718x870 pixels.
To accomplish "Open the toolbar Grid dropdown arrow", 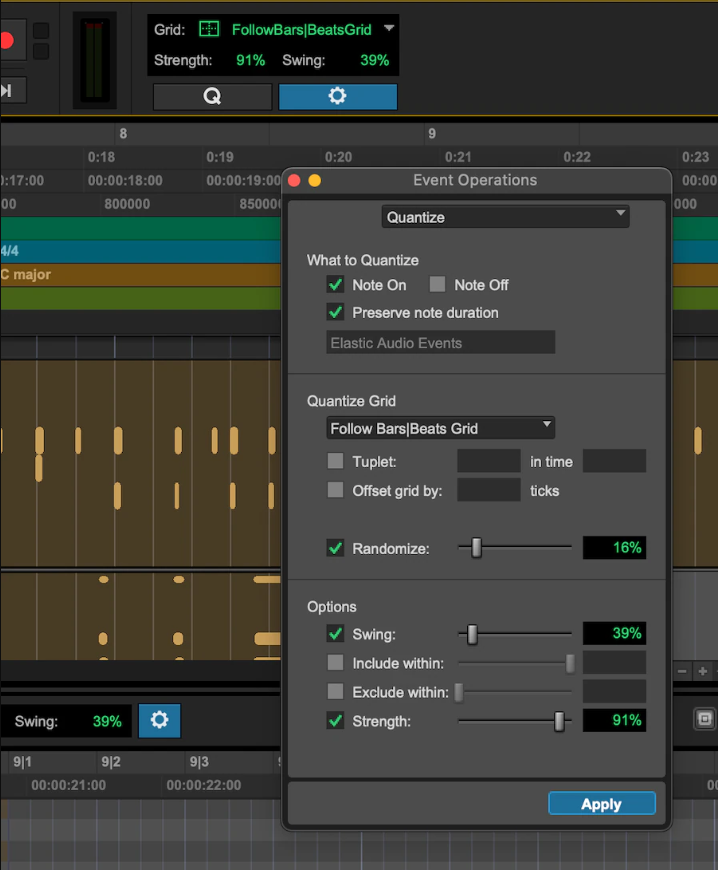I will [x=389, y=29].
